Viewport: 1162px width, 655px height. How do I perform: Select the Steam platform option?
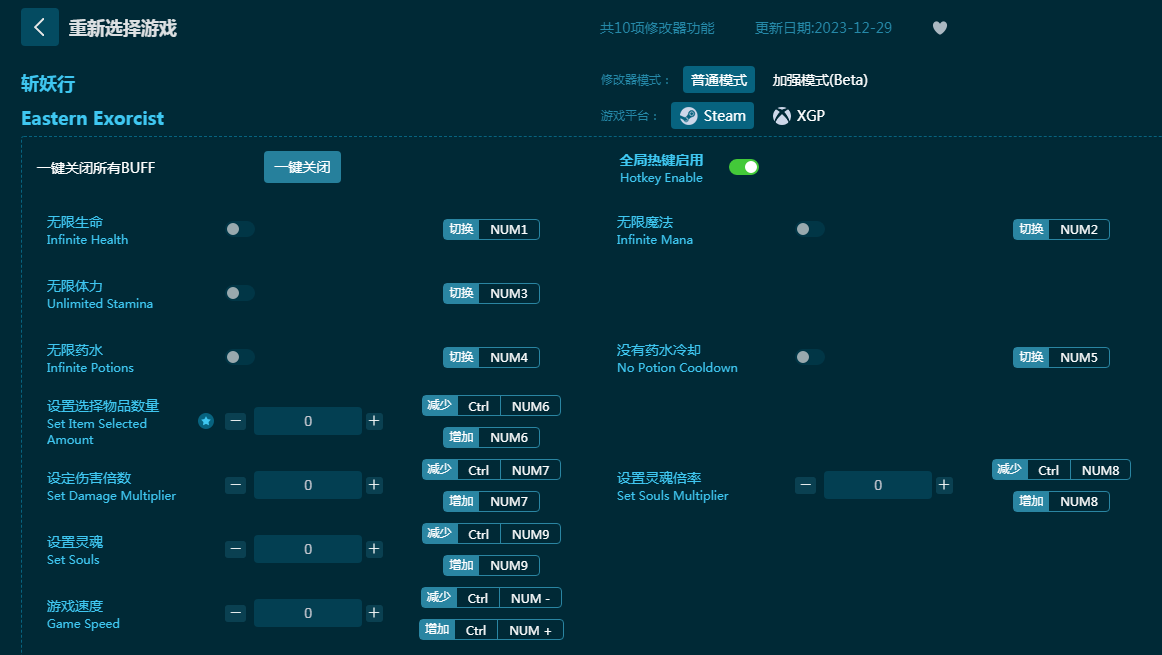pos(712,116)
